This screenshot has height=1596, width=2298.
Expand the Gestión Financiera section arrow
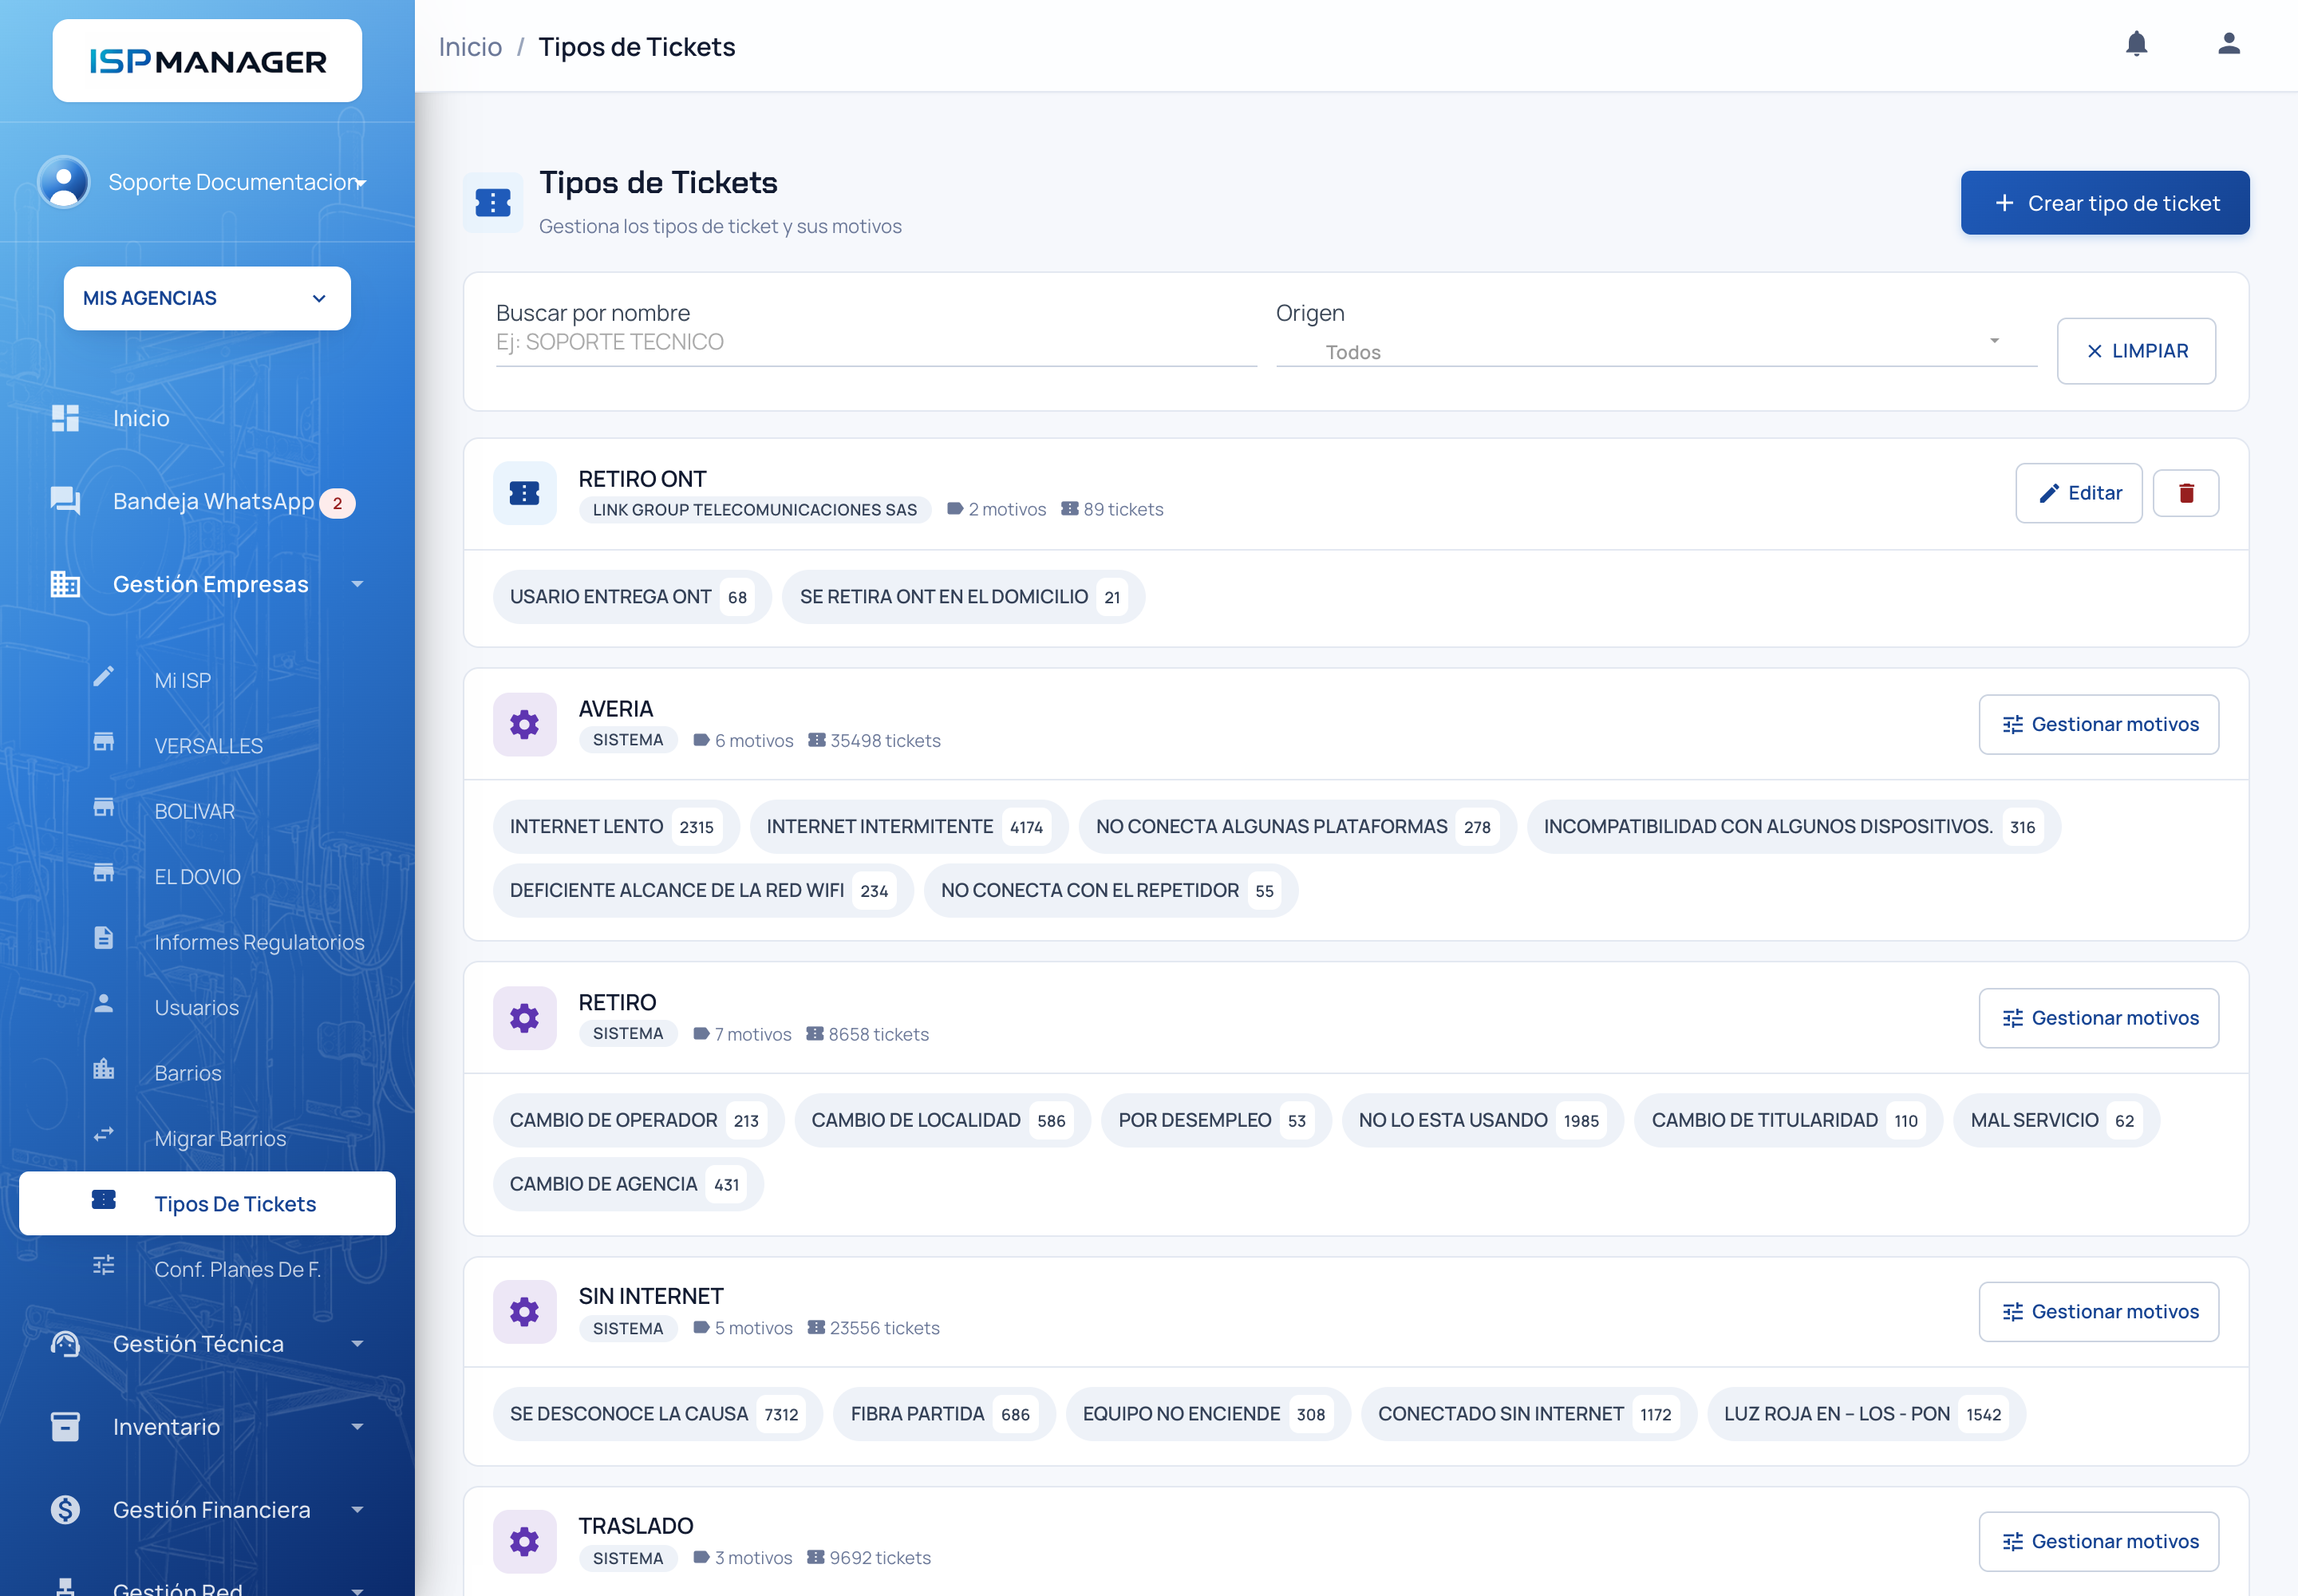pyautogui.click(x=357, y=1510)
